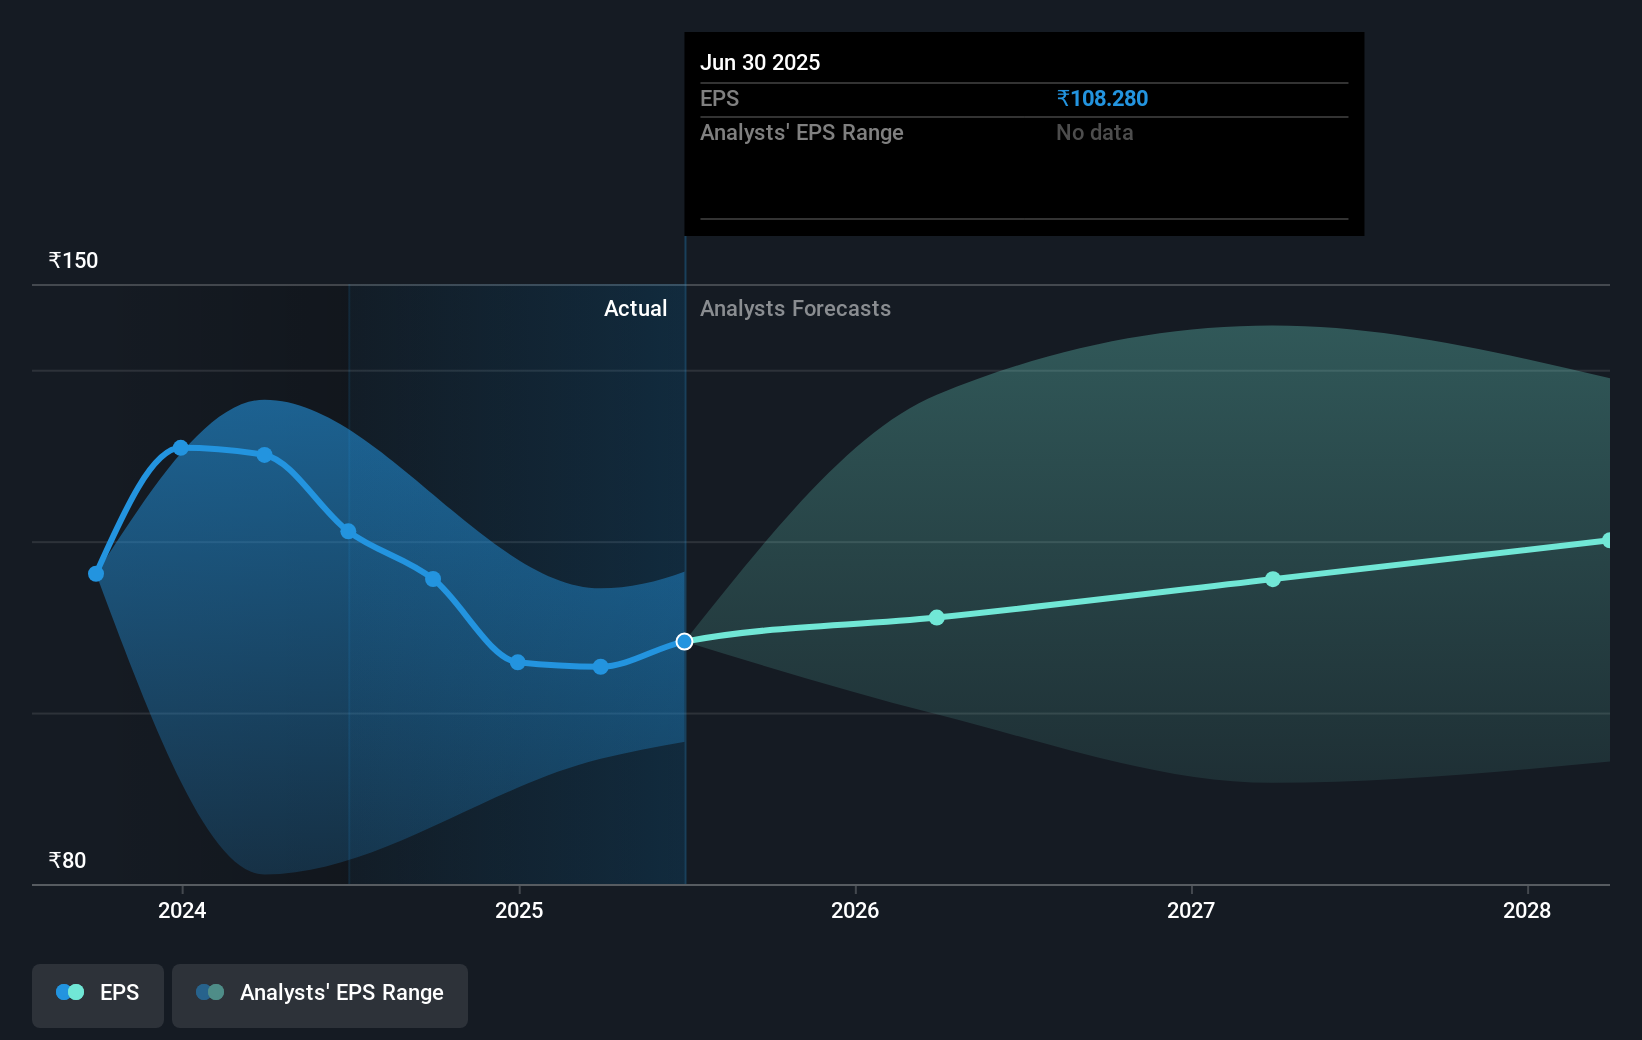Switch to the Analysts Forecasts section
1642x1040 pixels.
coord(795,308)
